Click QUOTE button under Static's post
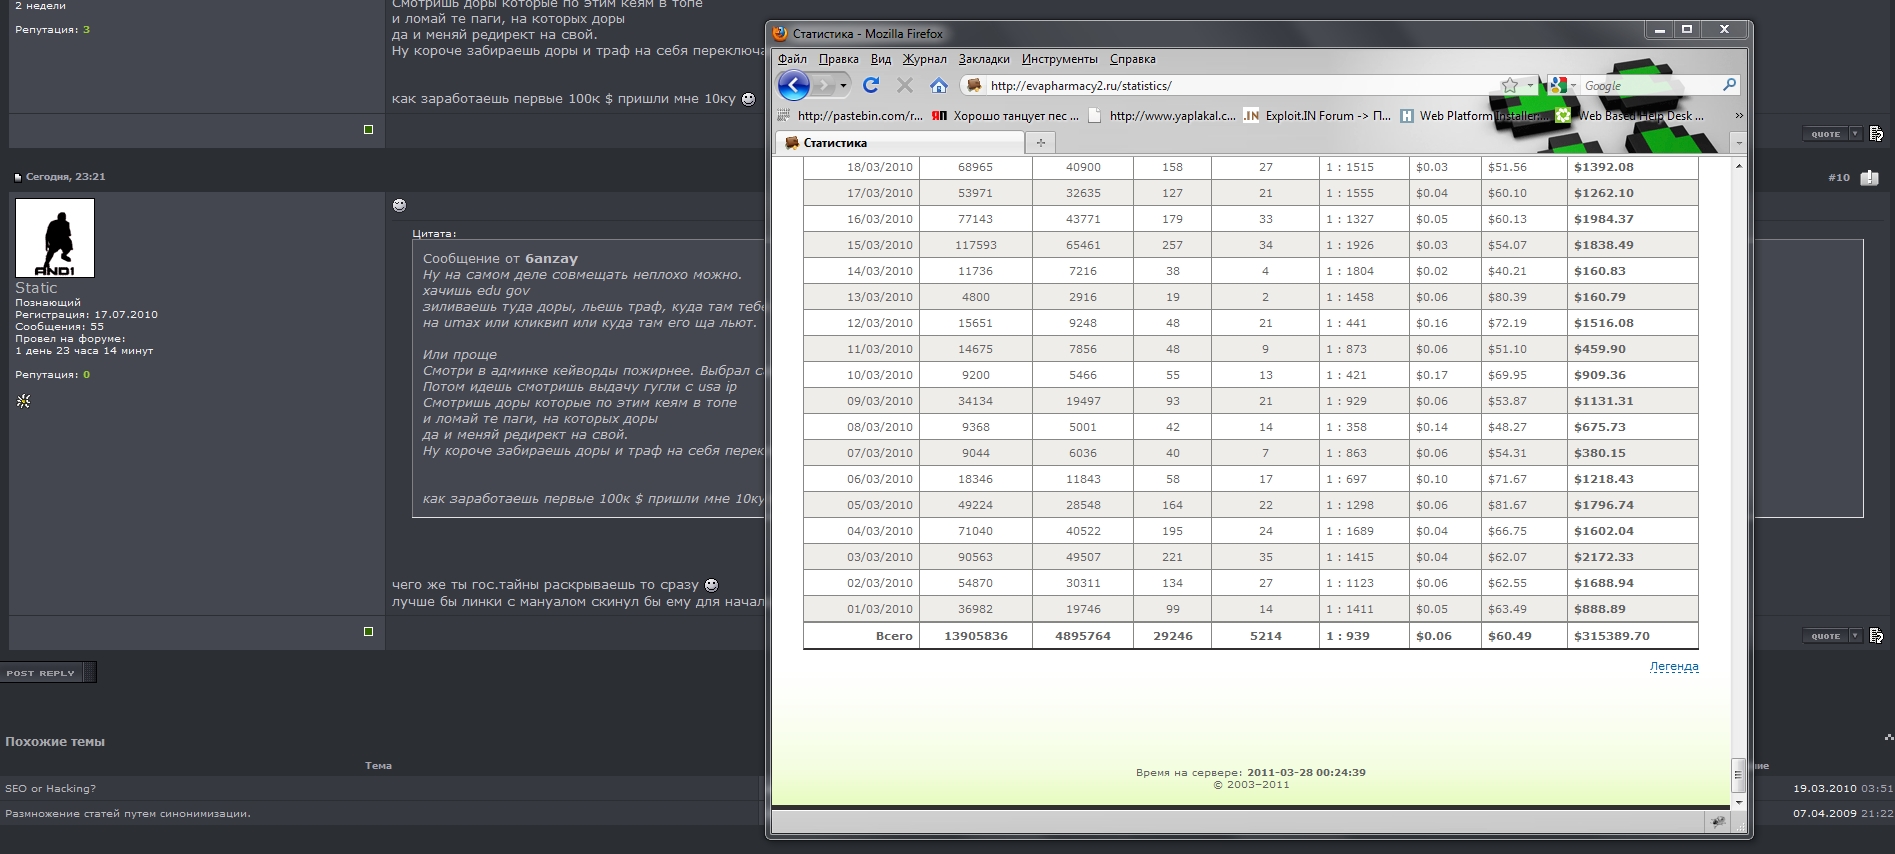Viewport: 1895px width, 854px height. coord(1825,636)
